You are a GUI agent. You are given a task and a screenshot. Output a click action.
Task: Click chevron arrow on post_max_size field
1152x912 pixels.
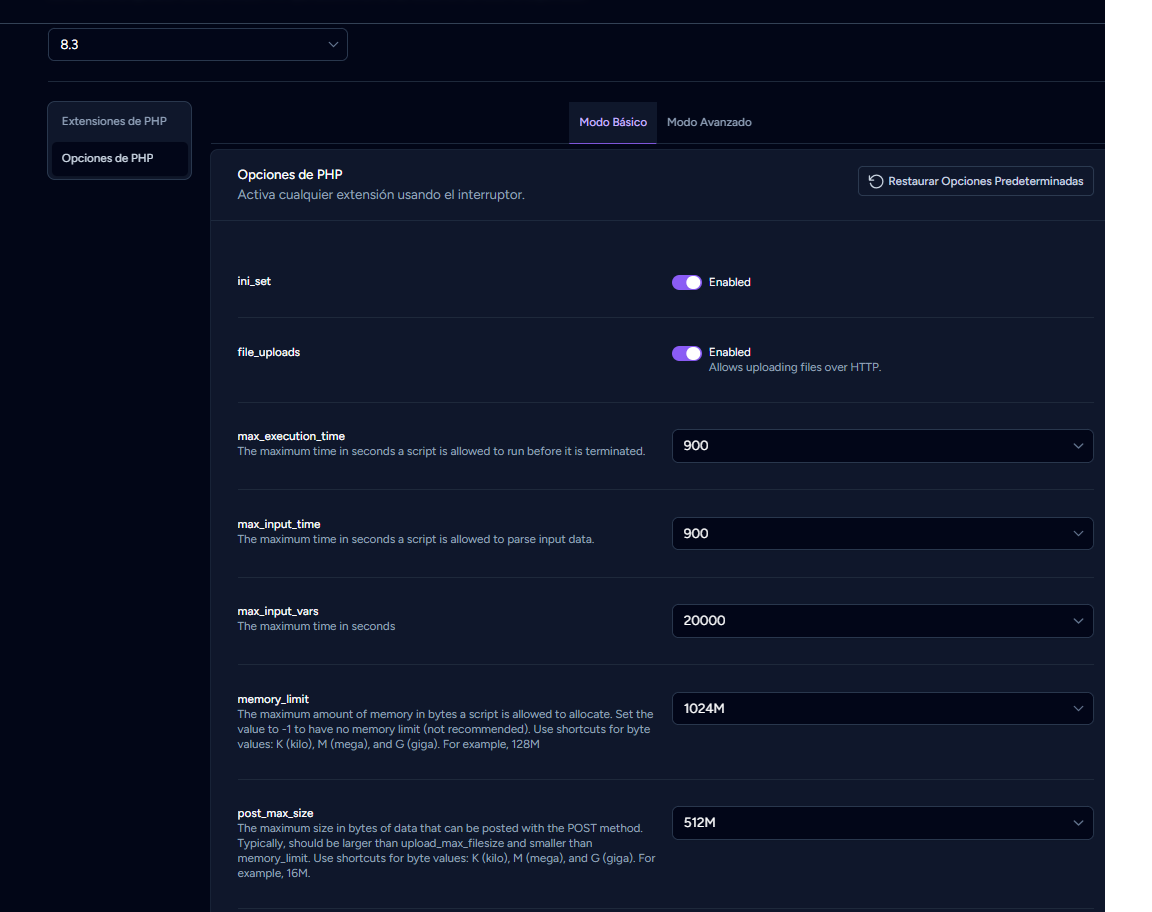(1078, 823)
